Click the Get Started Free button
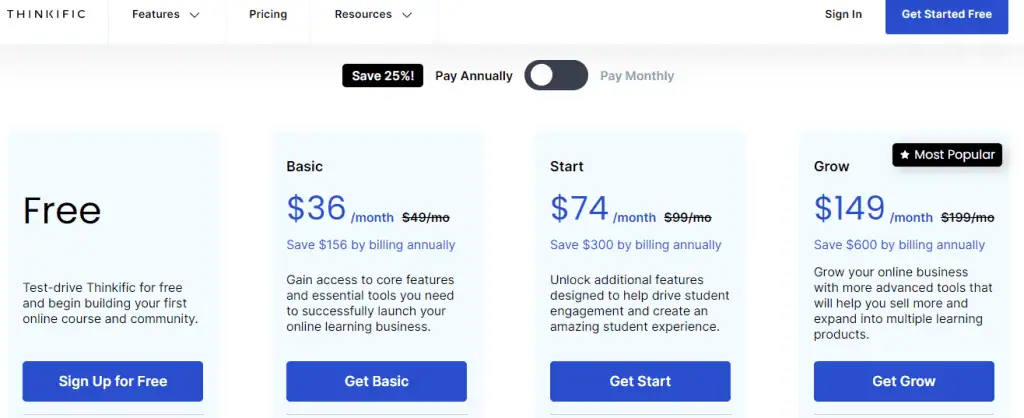The width and height of the screenshot is (1024, 418). point(946,15)
